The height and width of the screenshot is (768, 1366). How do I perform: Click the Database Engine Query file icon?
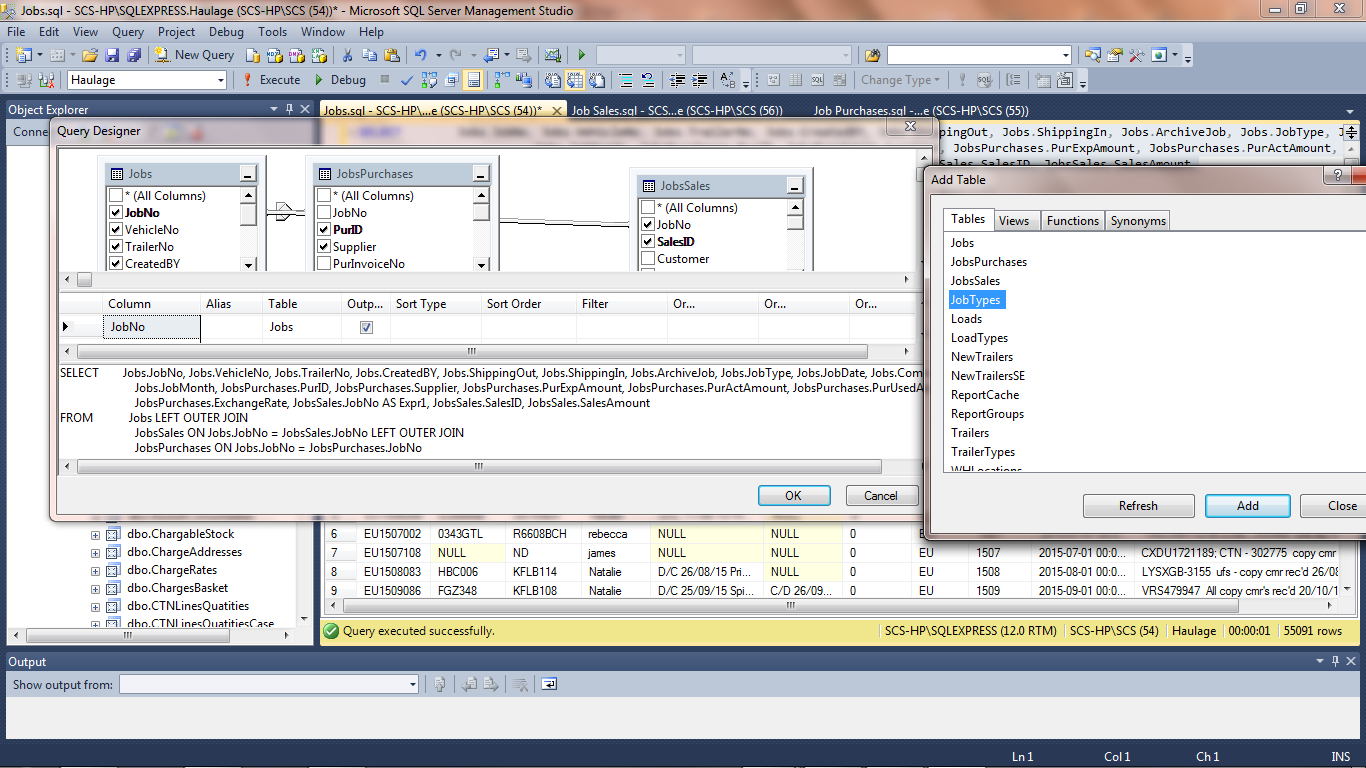tap(252, 55)
